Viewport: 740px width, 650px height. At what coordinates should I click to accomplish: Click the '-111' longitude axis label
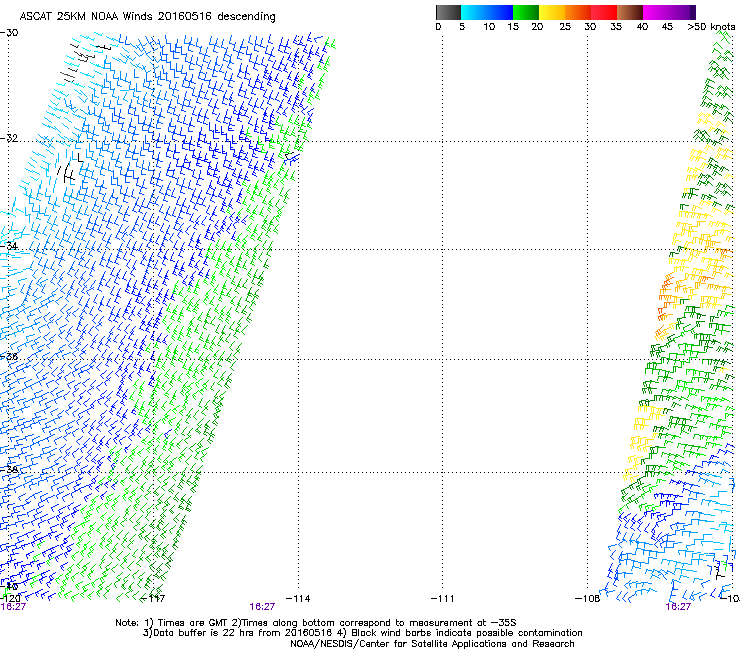[x=442, y=599]
